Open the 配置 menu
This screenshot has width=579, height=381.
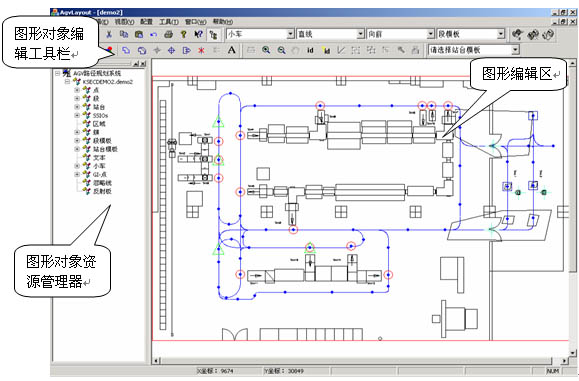(146, 22)
